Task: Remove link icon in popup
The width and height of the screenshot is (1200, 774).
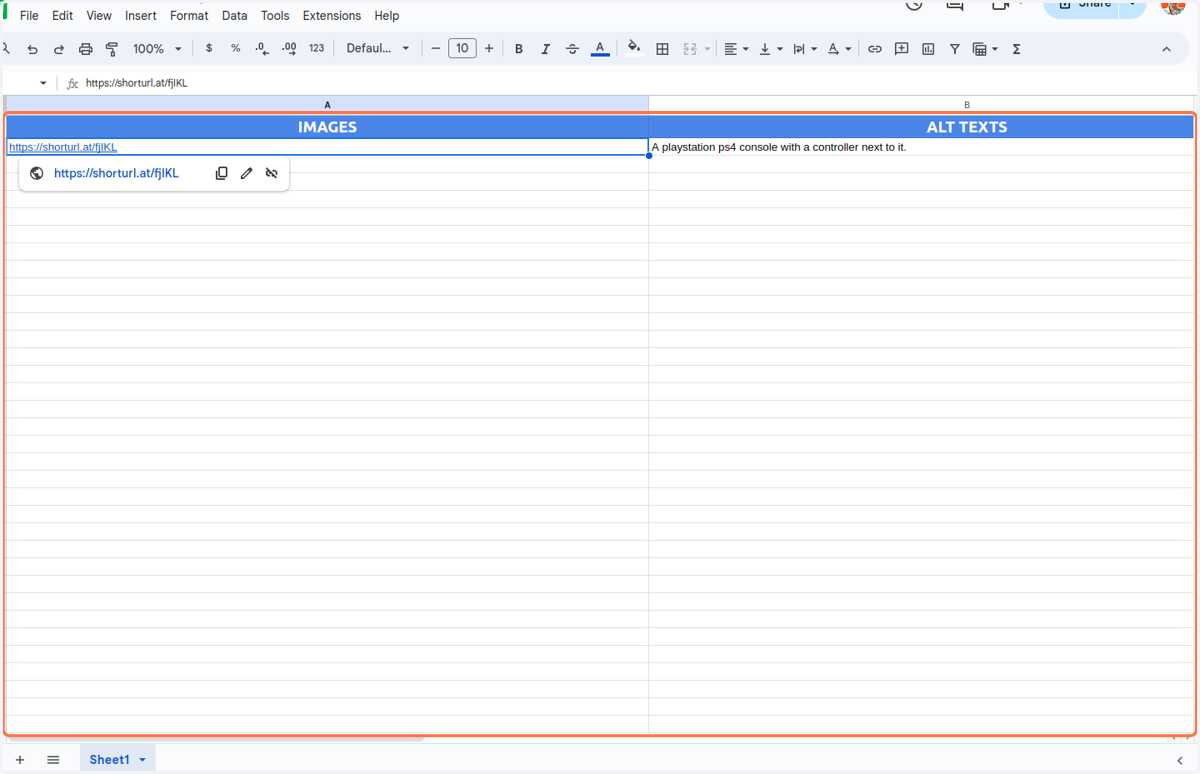Action: 271,173
